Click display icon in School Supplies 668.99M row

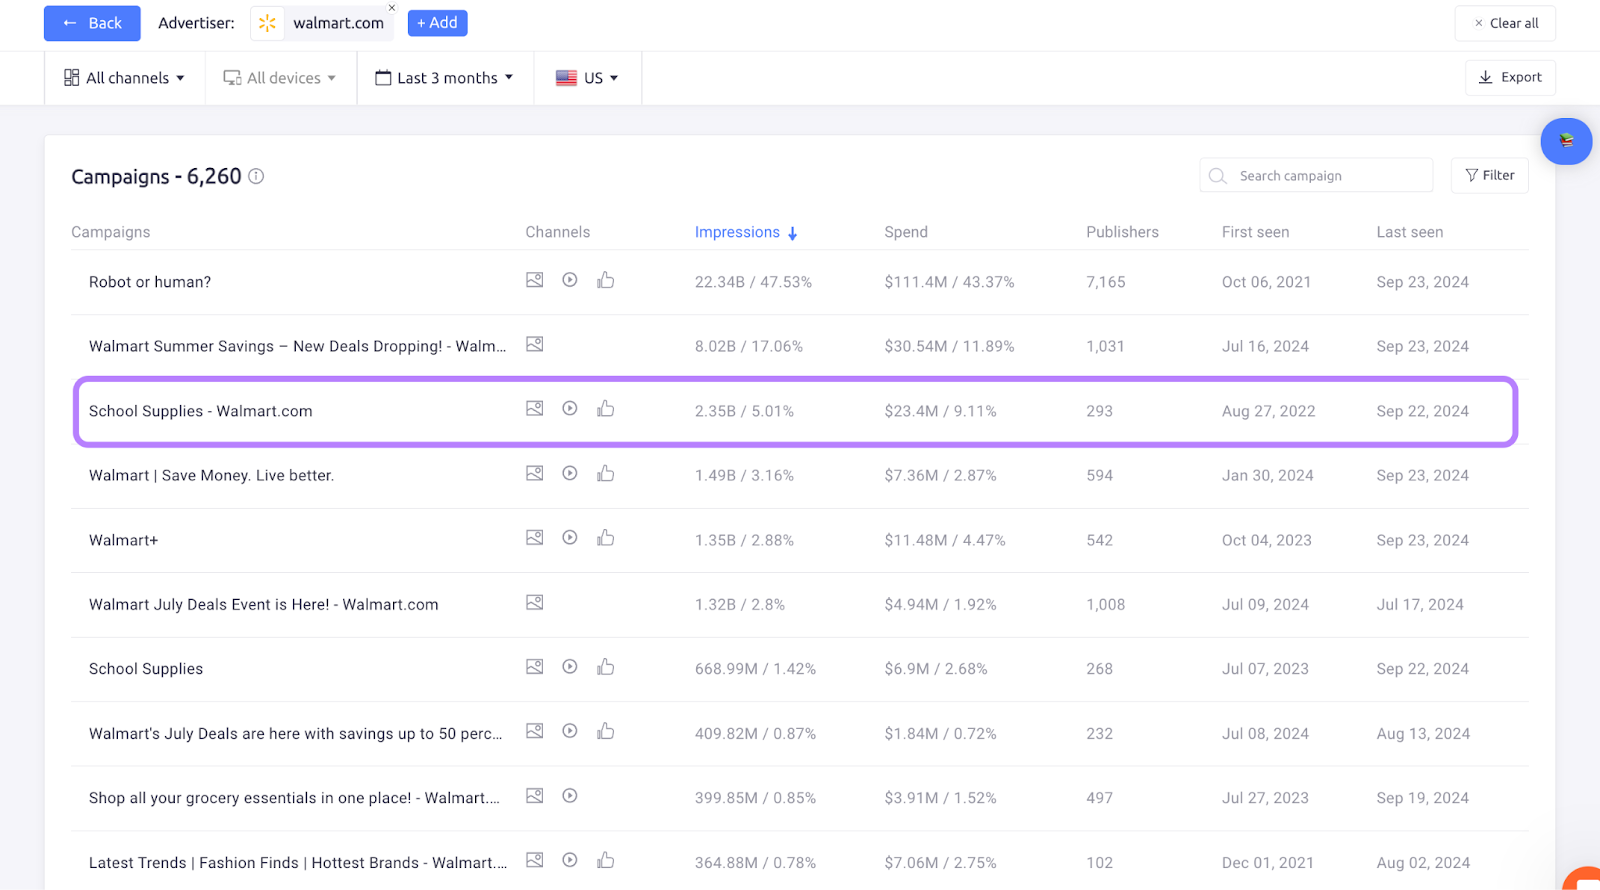point(535,666)
